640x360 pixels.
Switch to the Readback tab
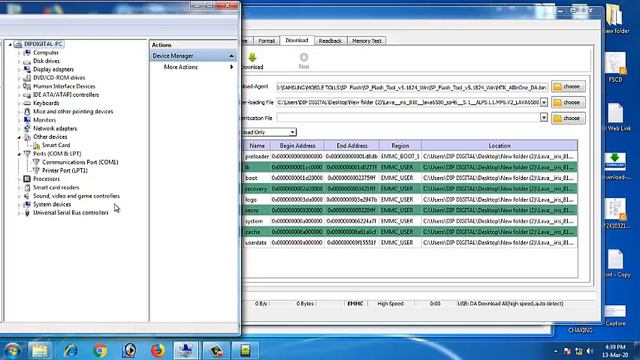click(330, 41)
